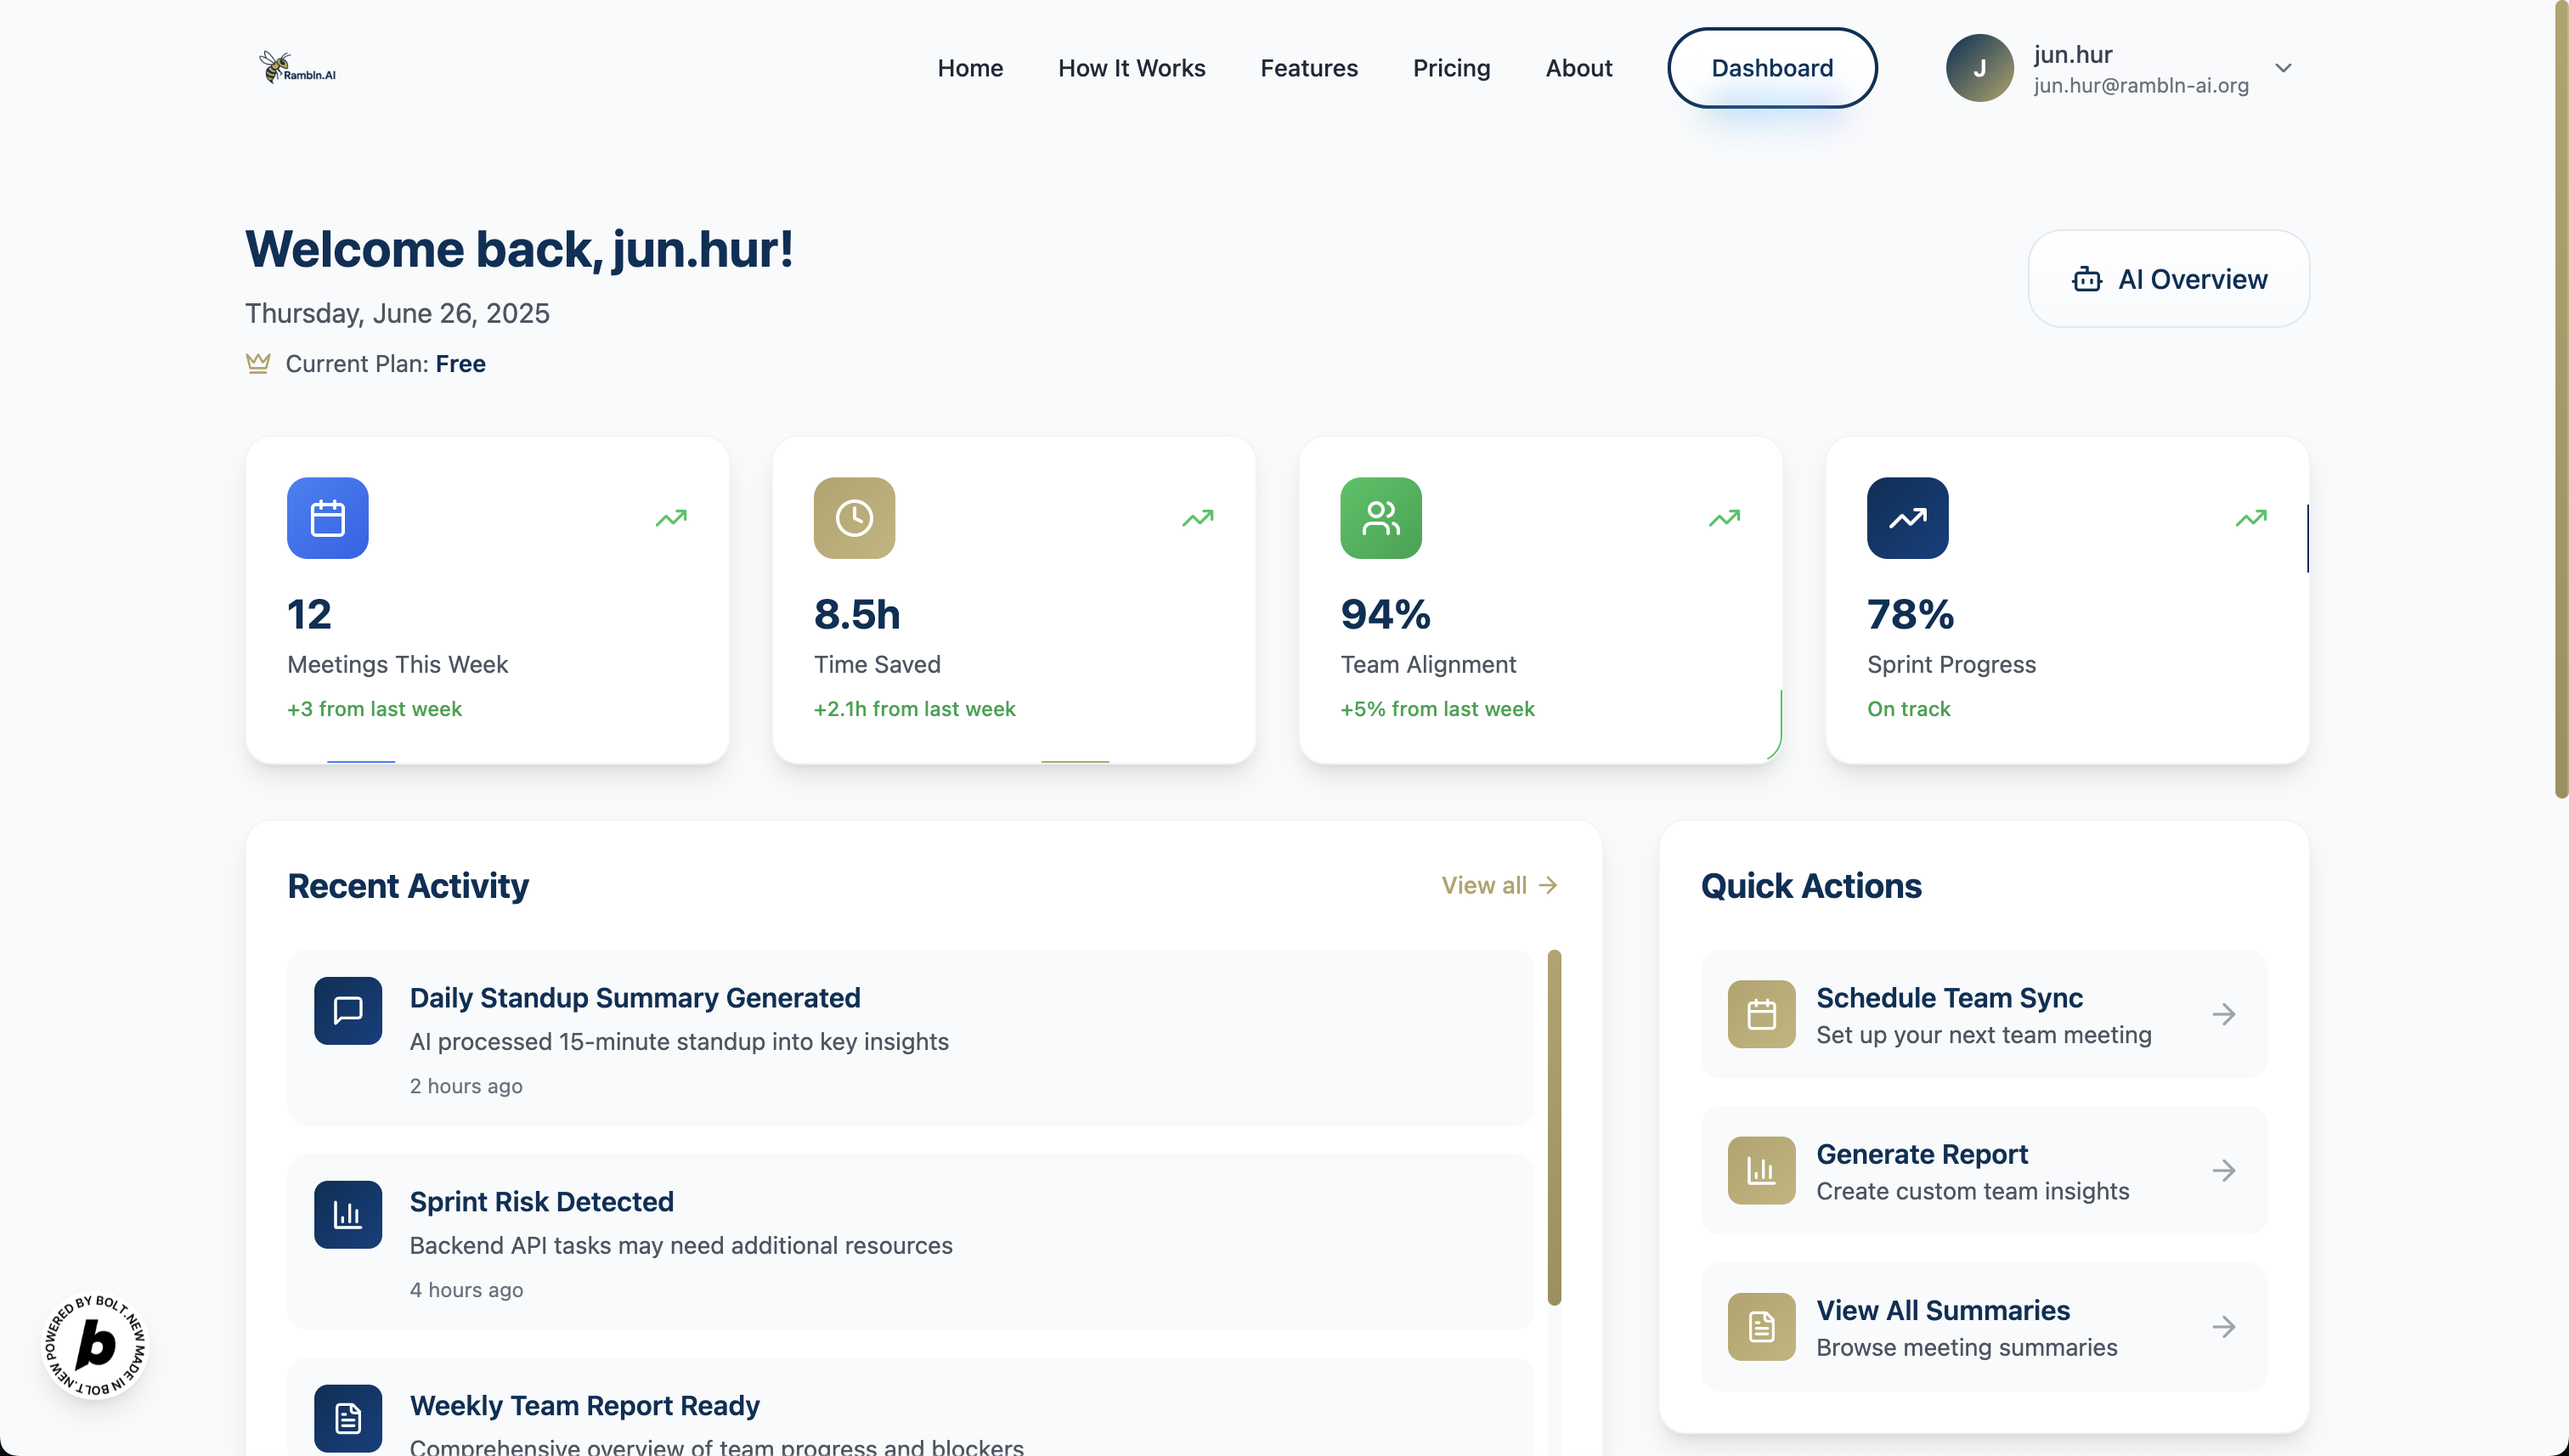2569x1456 pixels.
Task: Open the How It Works nav item
Action: click(x=1131, y=68)
